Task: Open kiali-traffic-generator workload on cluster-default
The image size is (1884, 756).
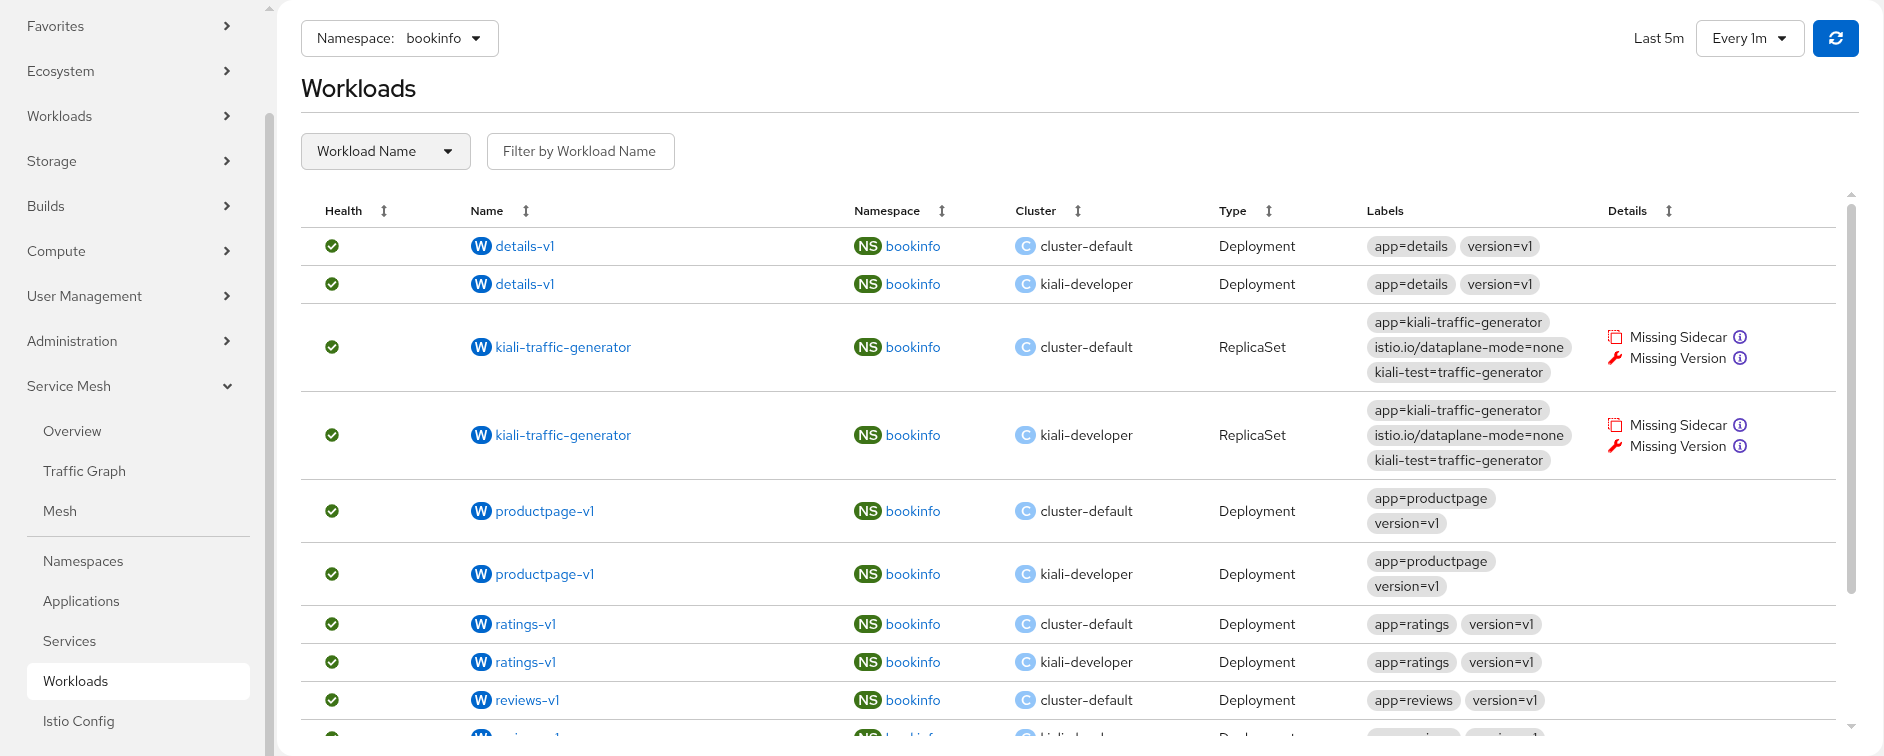Action: click(563, 347)
